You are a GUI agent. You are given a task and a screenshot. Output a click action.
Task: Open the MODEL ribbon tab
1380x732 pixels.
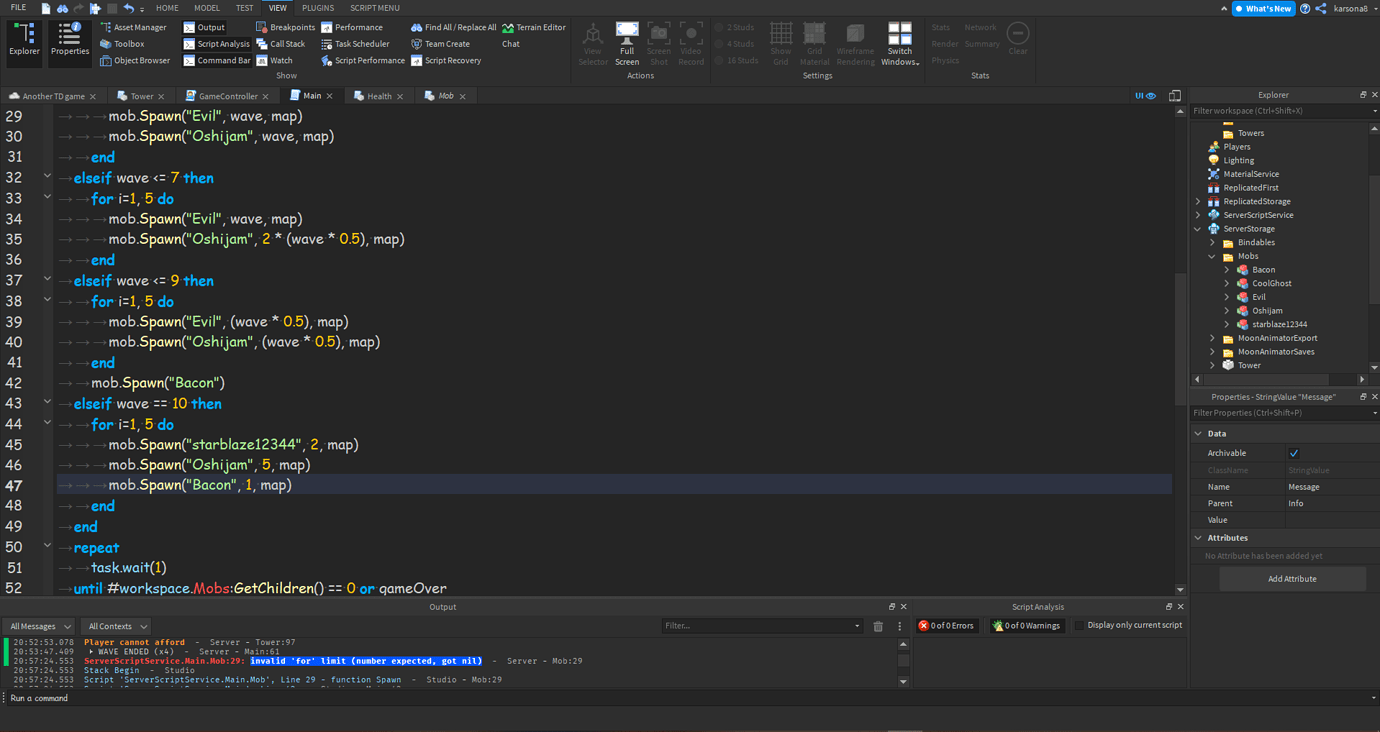coord(207,8)
